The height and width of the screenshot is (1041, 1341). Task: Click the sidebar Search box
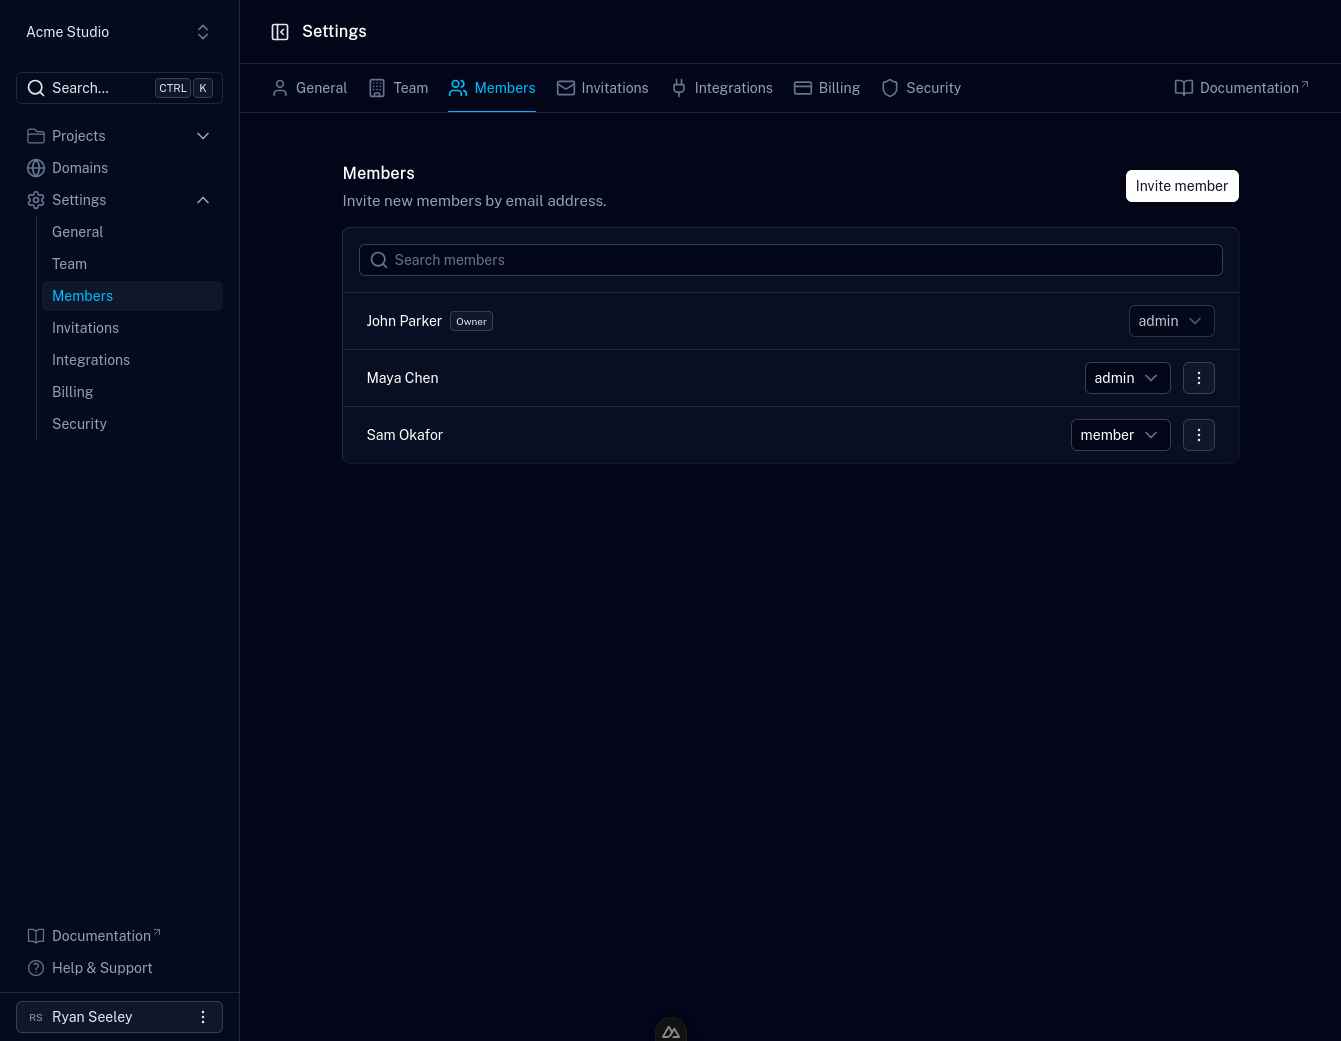point(119,88)
